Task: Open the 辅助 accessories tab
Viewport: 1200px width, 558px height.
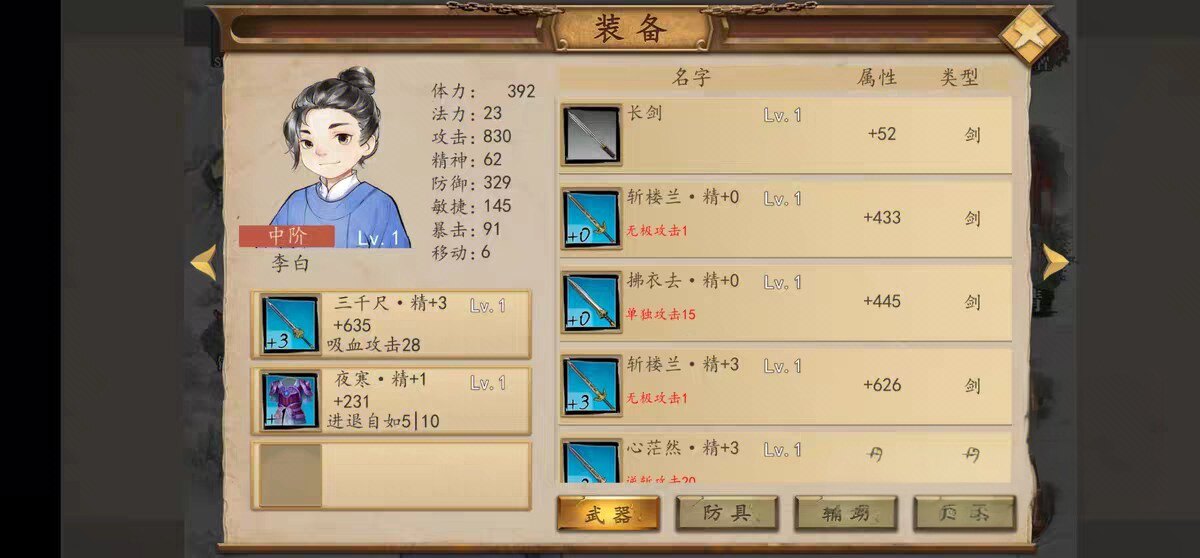Action: pos(846,514)
